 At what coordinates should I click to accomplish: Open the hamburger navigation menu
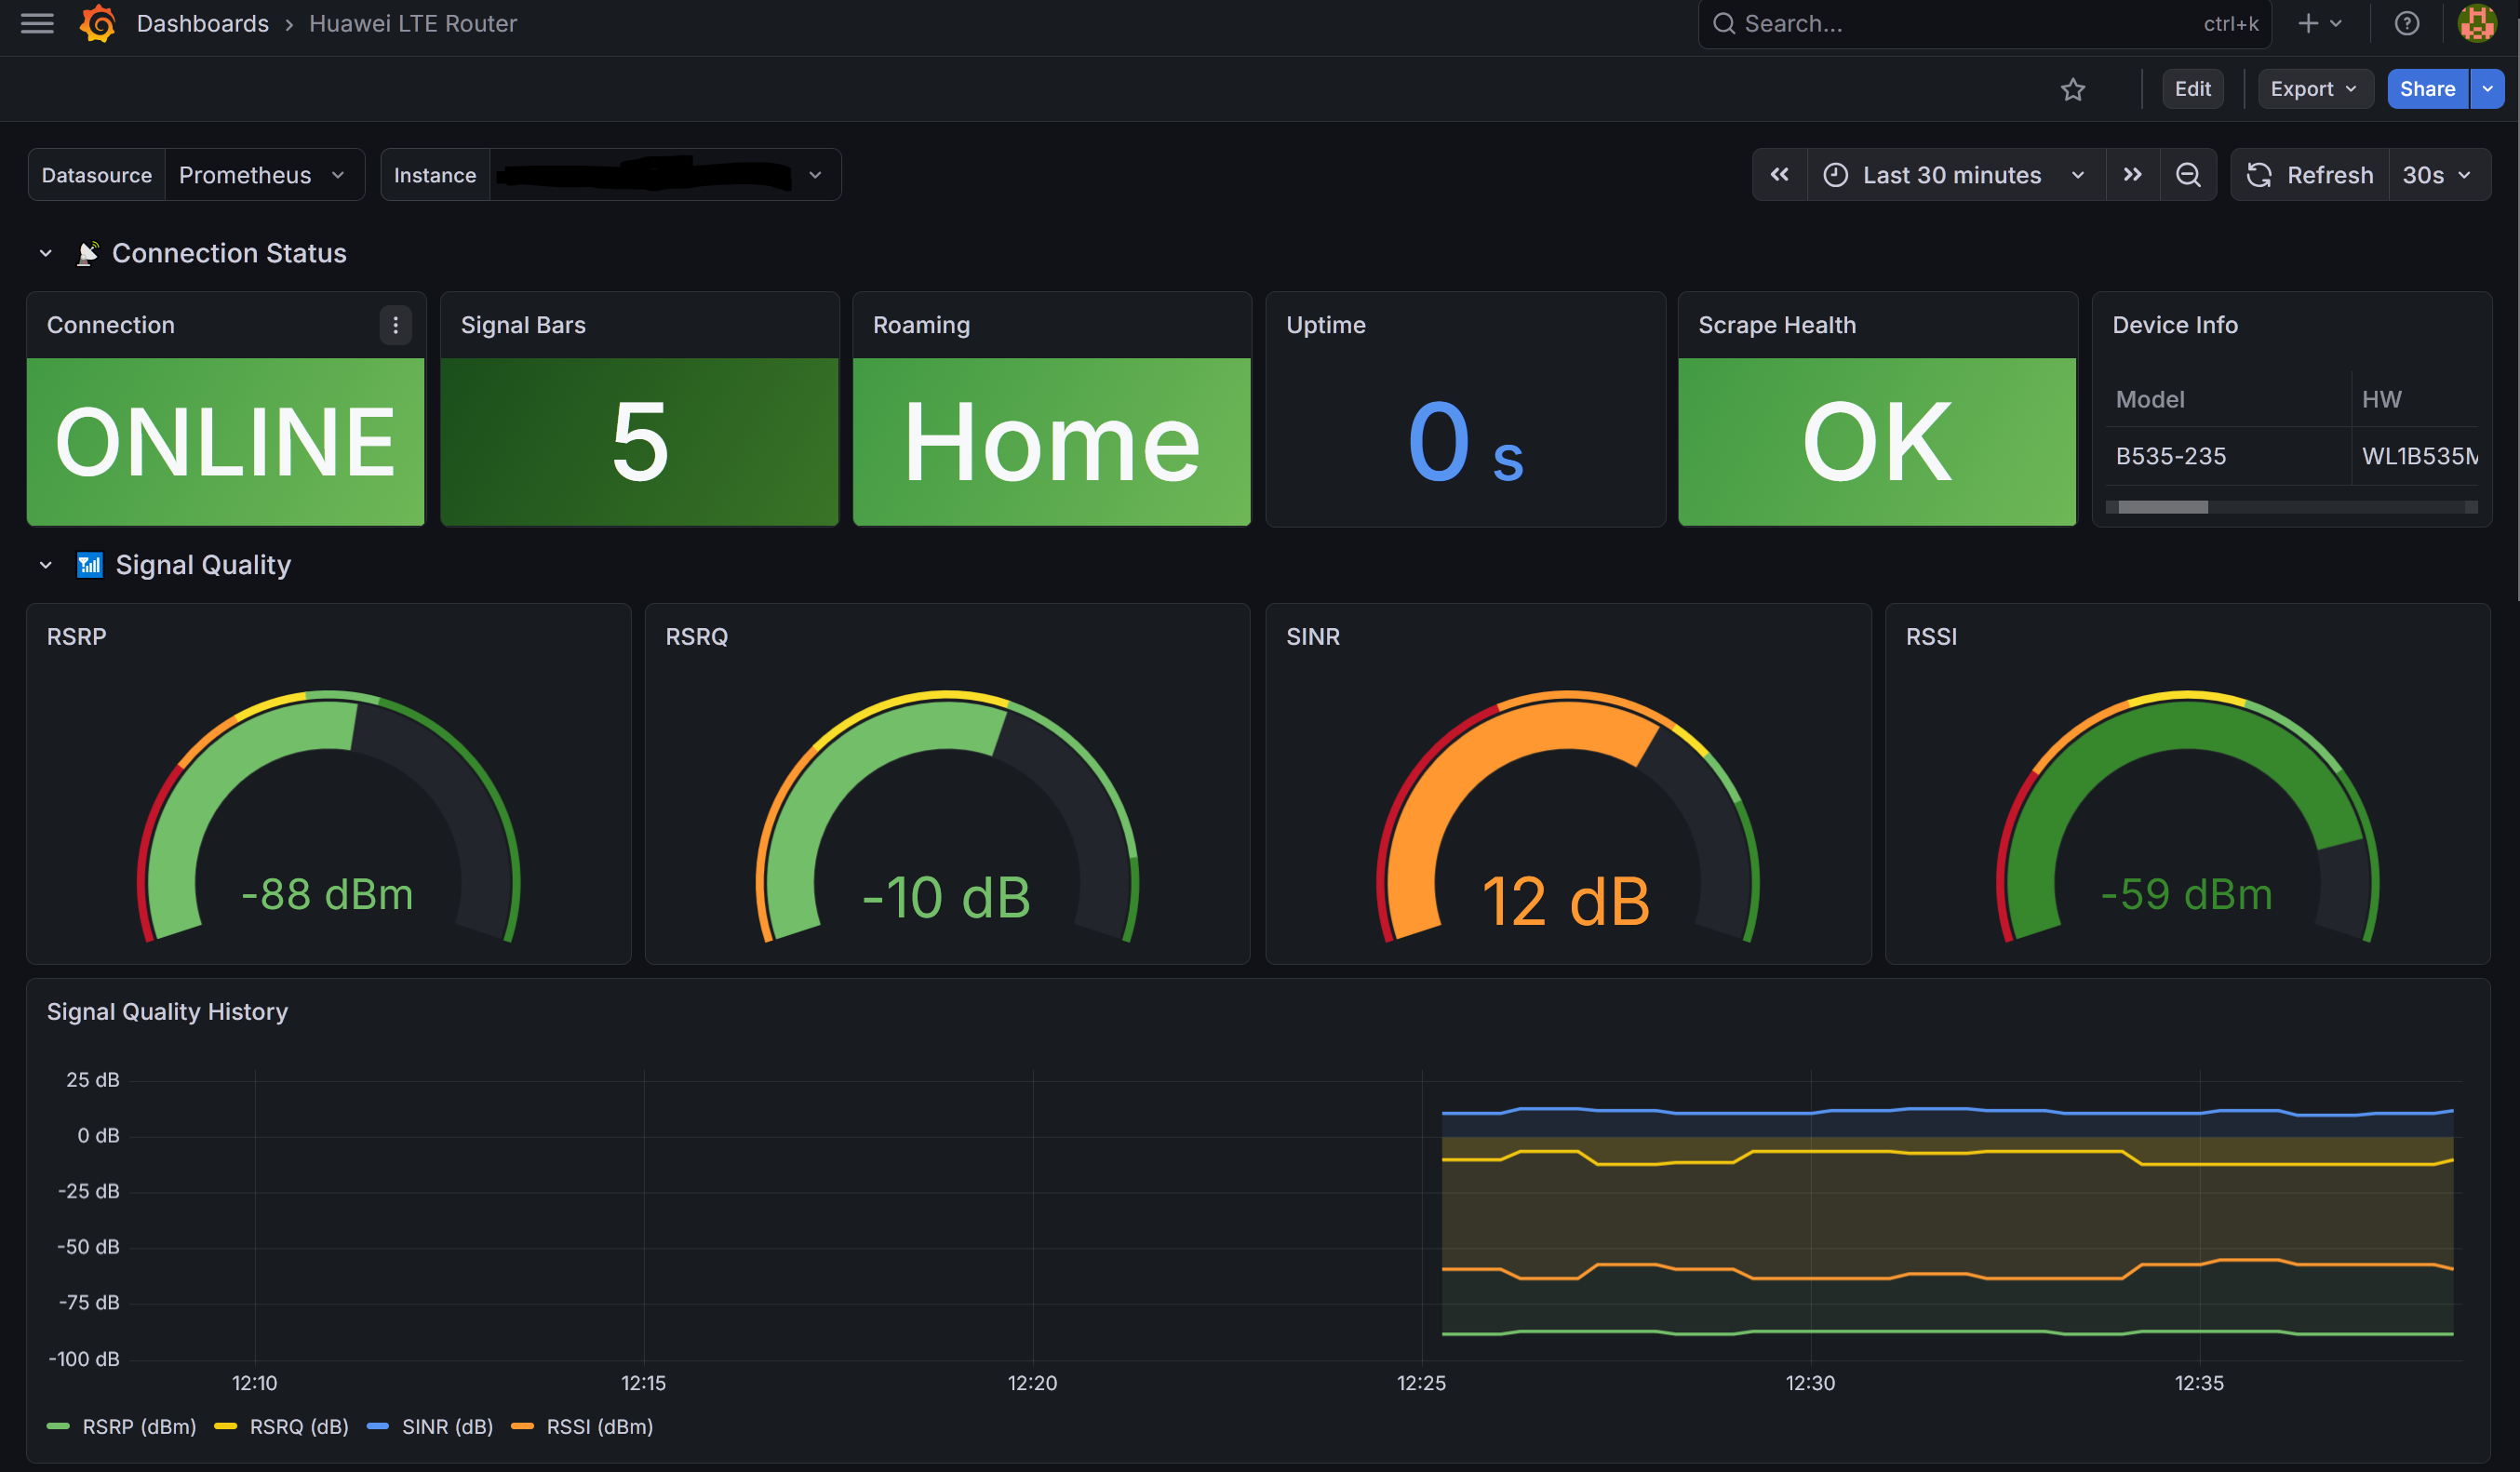click(37, 23)
